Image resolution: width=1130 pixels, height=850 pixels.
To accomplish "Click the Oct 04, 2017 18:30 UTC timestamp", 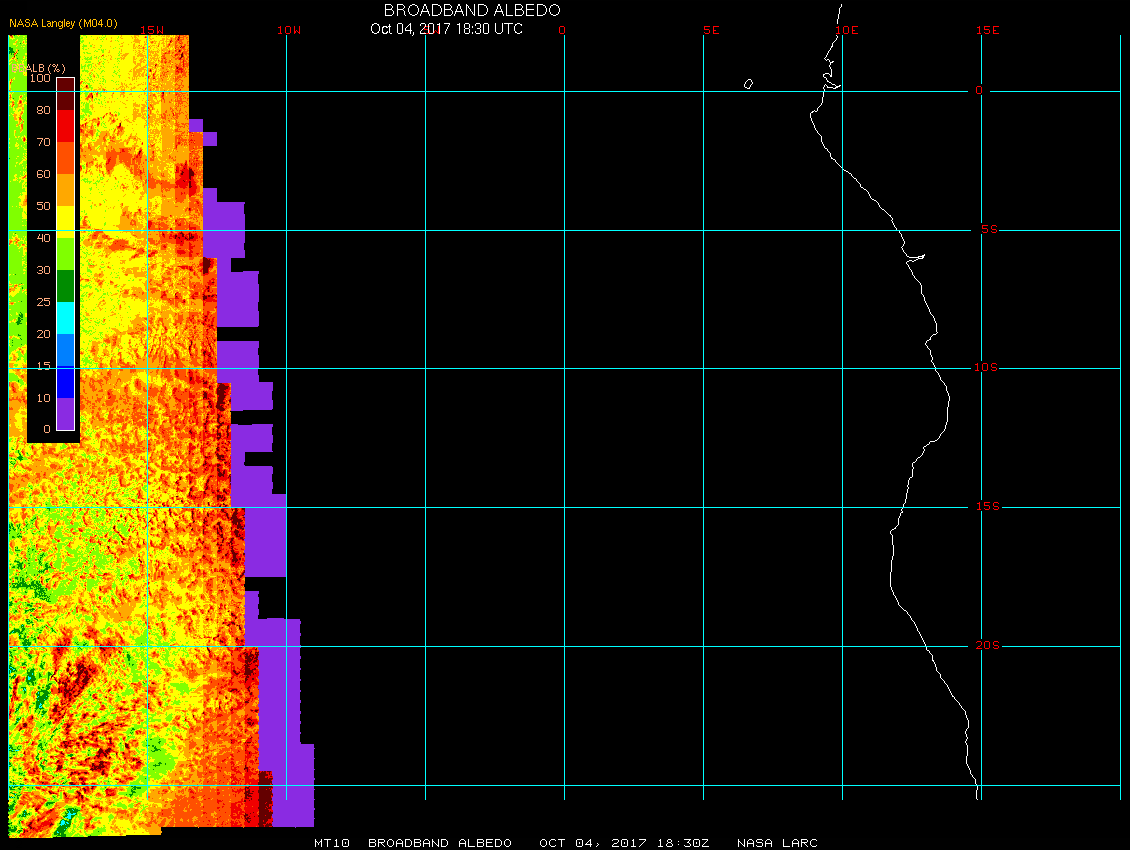I will pyautogui.click(x=446, y=29).
